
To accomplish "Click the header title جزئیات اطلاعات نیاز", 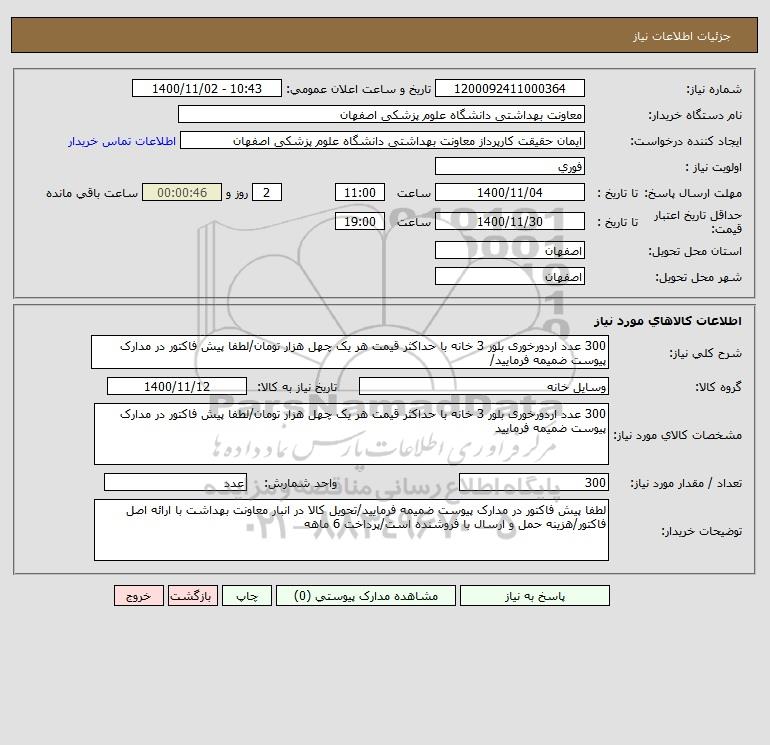I will pos(682,36).
